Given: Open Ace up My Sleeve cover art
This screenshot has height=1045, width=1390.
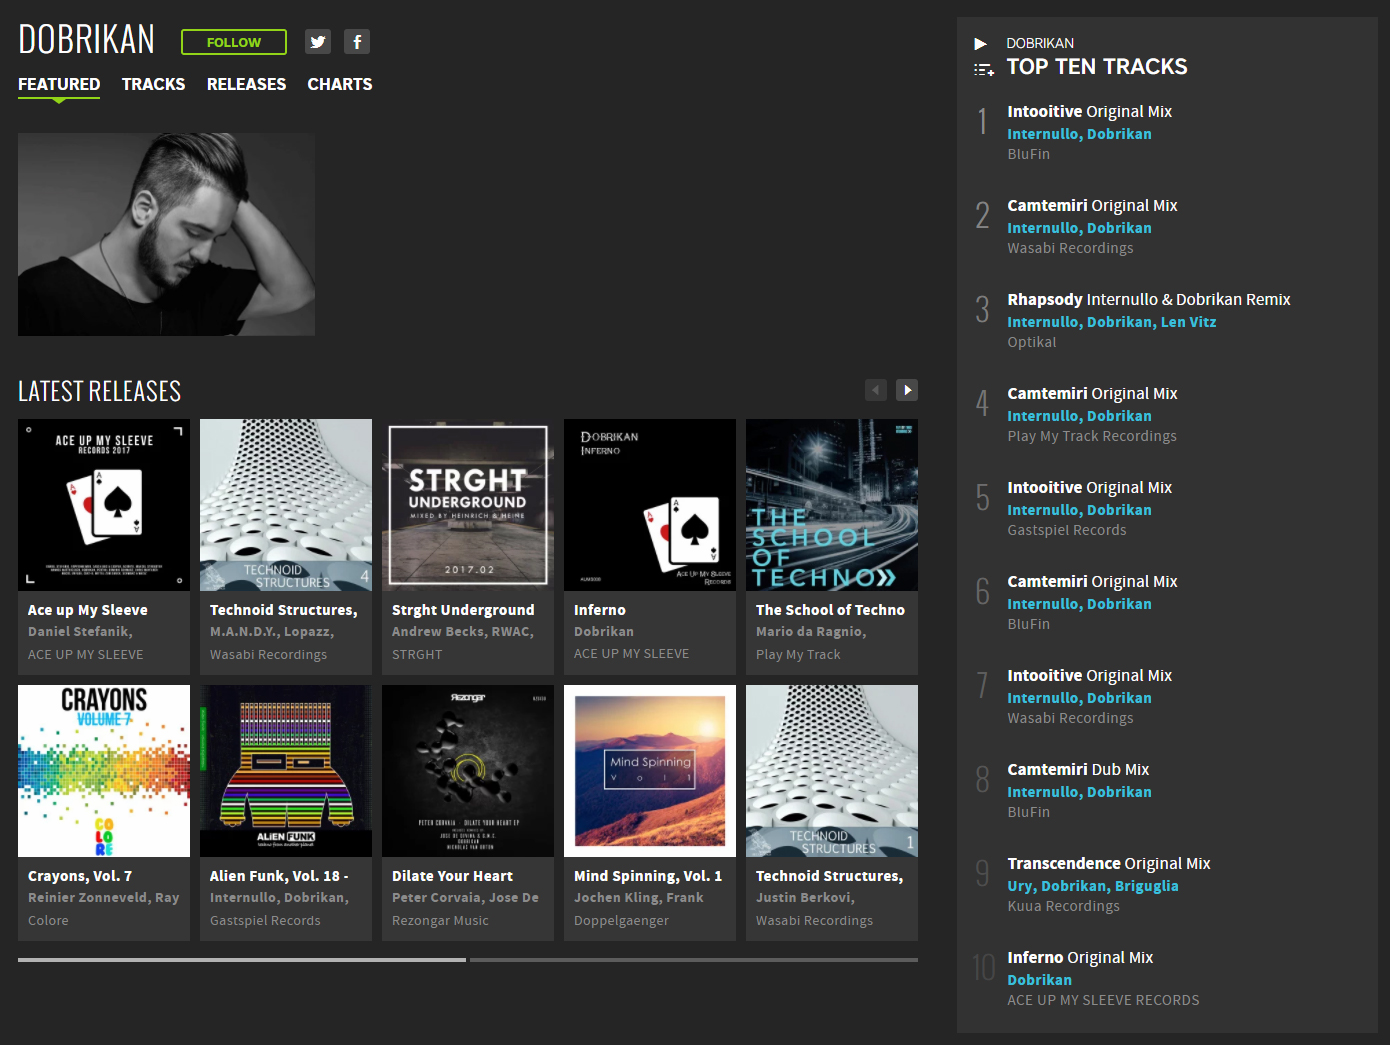Looking at the screenshot, I should pyautogui.click(x=104, y=505).
